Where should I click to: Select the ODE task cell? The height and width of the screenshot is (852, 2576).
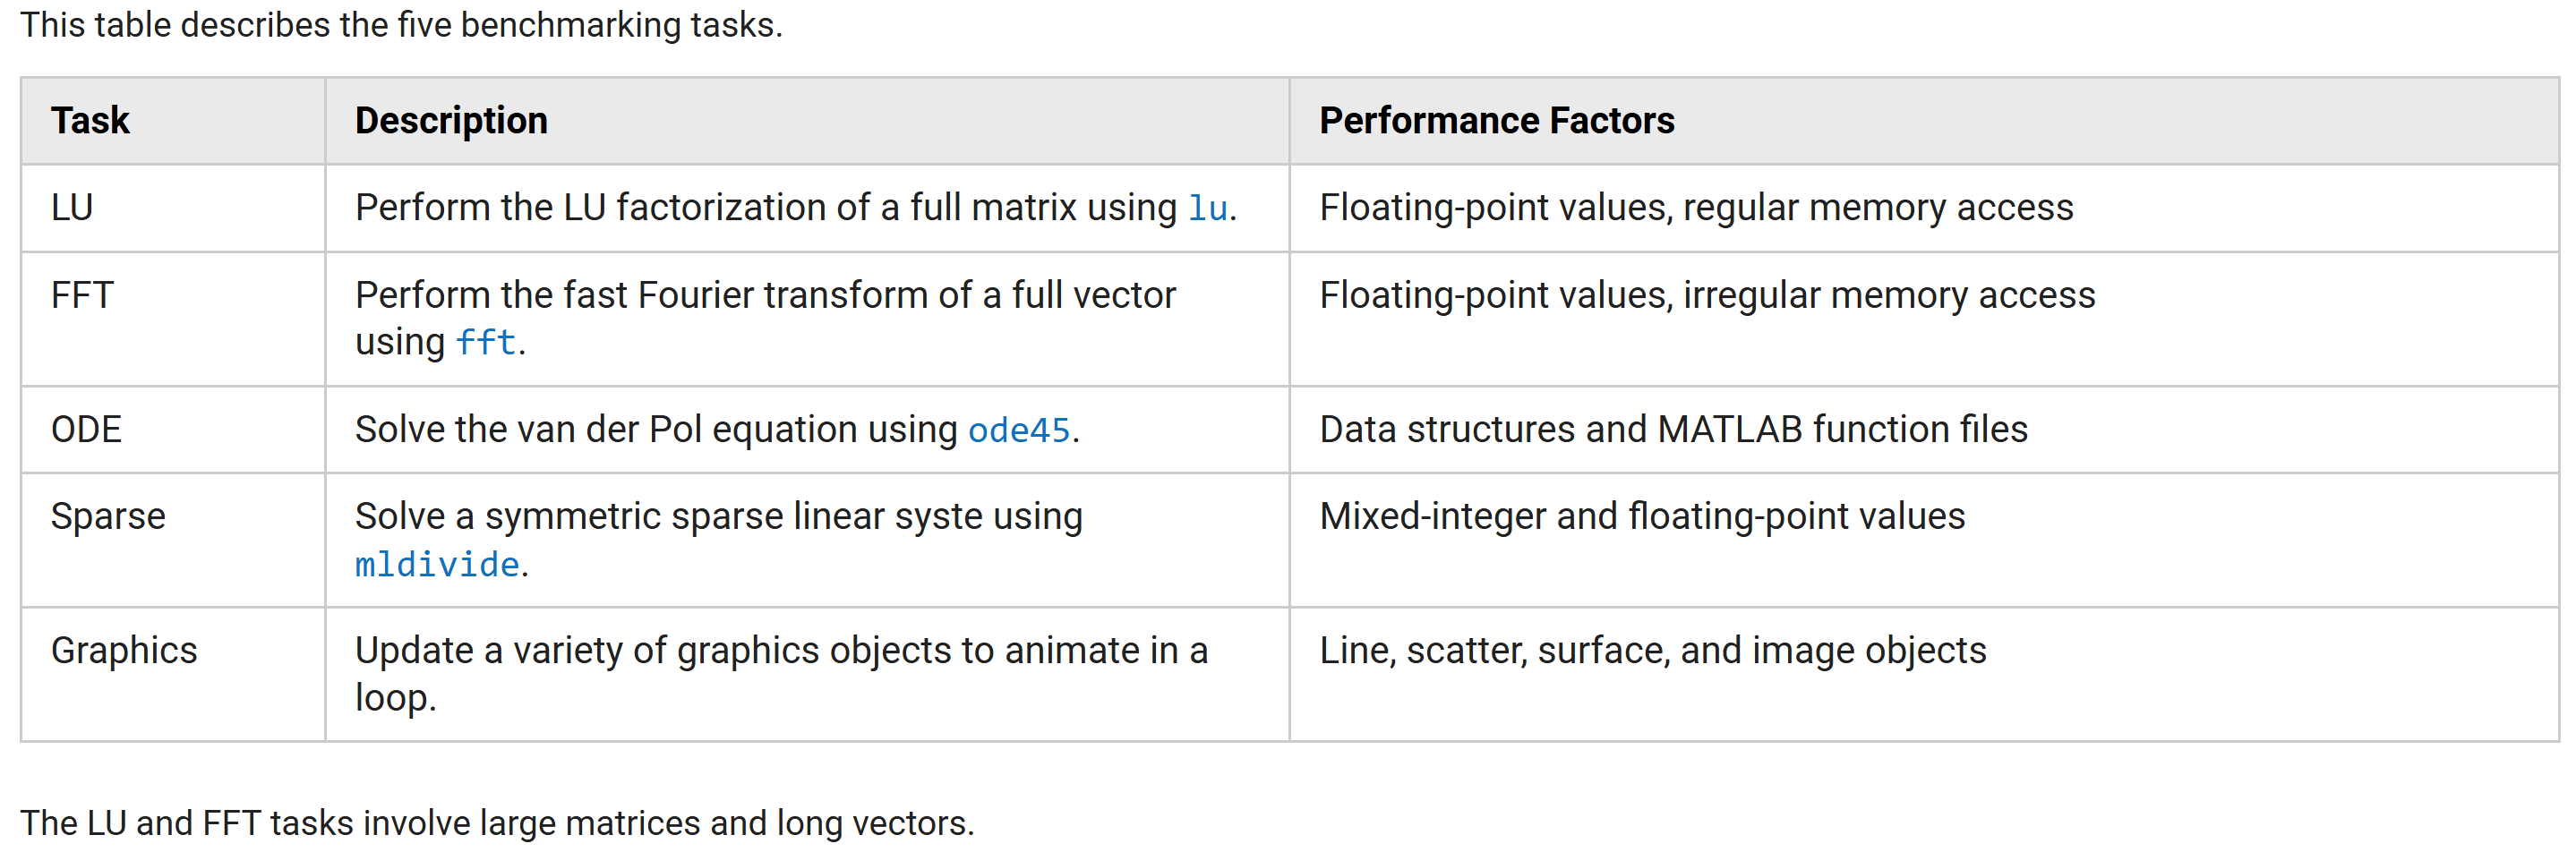pyautogui.click(x=86, y=430)
